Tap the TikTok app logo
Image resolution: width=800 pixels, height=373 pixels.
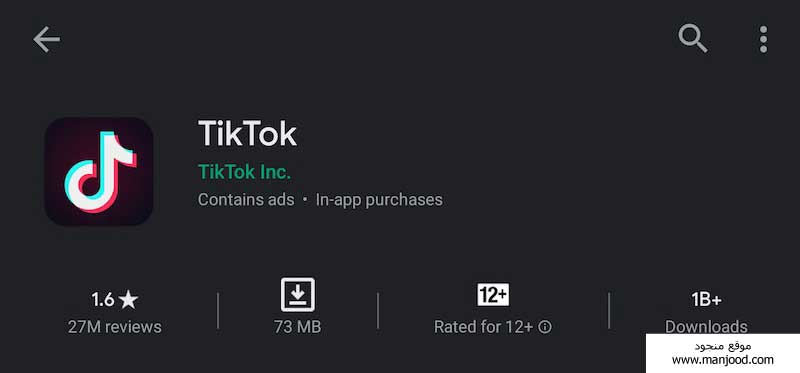tap(98, 171)
